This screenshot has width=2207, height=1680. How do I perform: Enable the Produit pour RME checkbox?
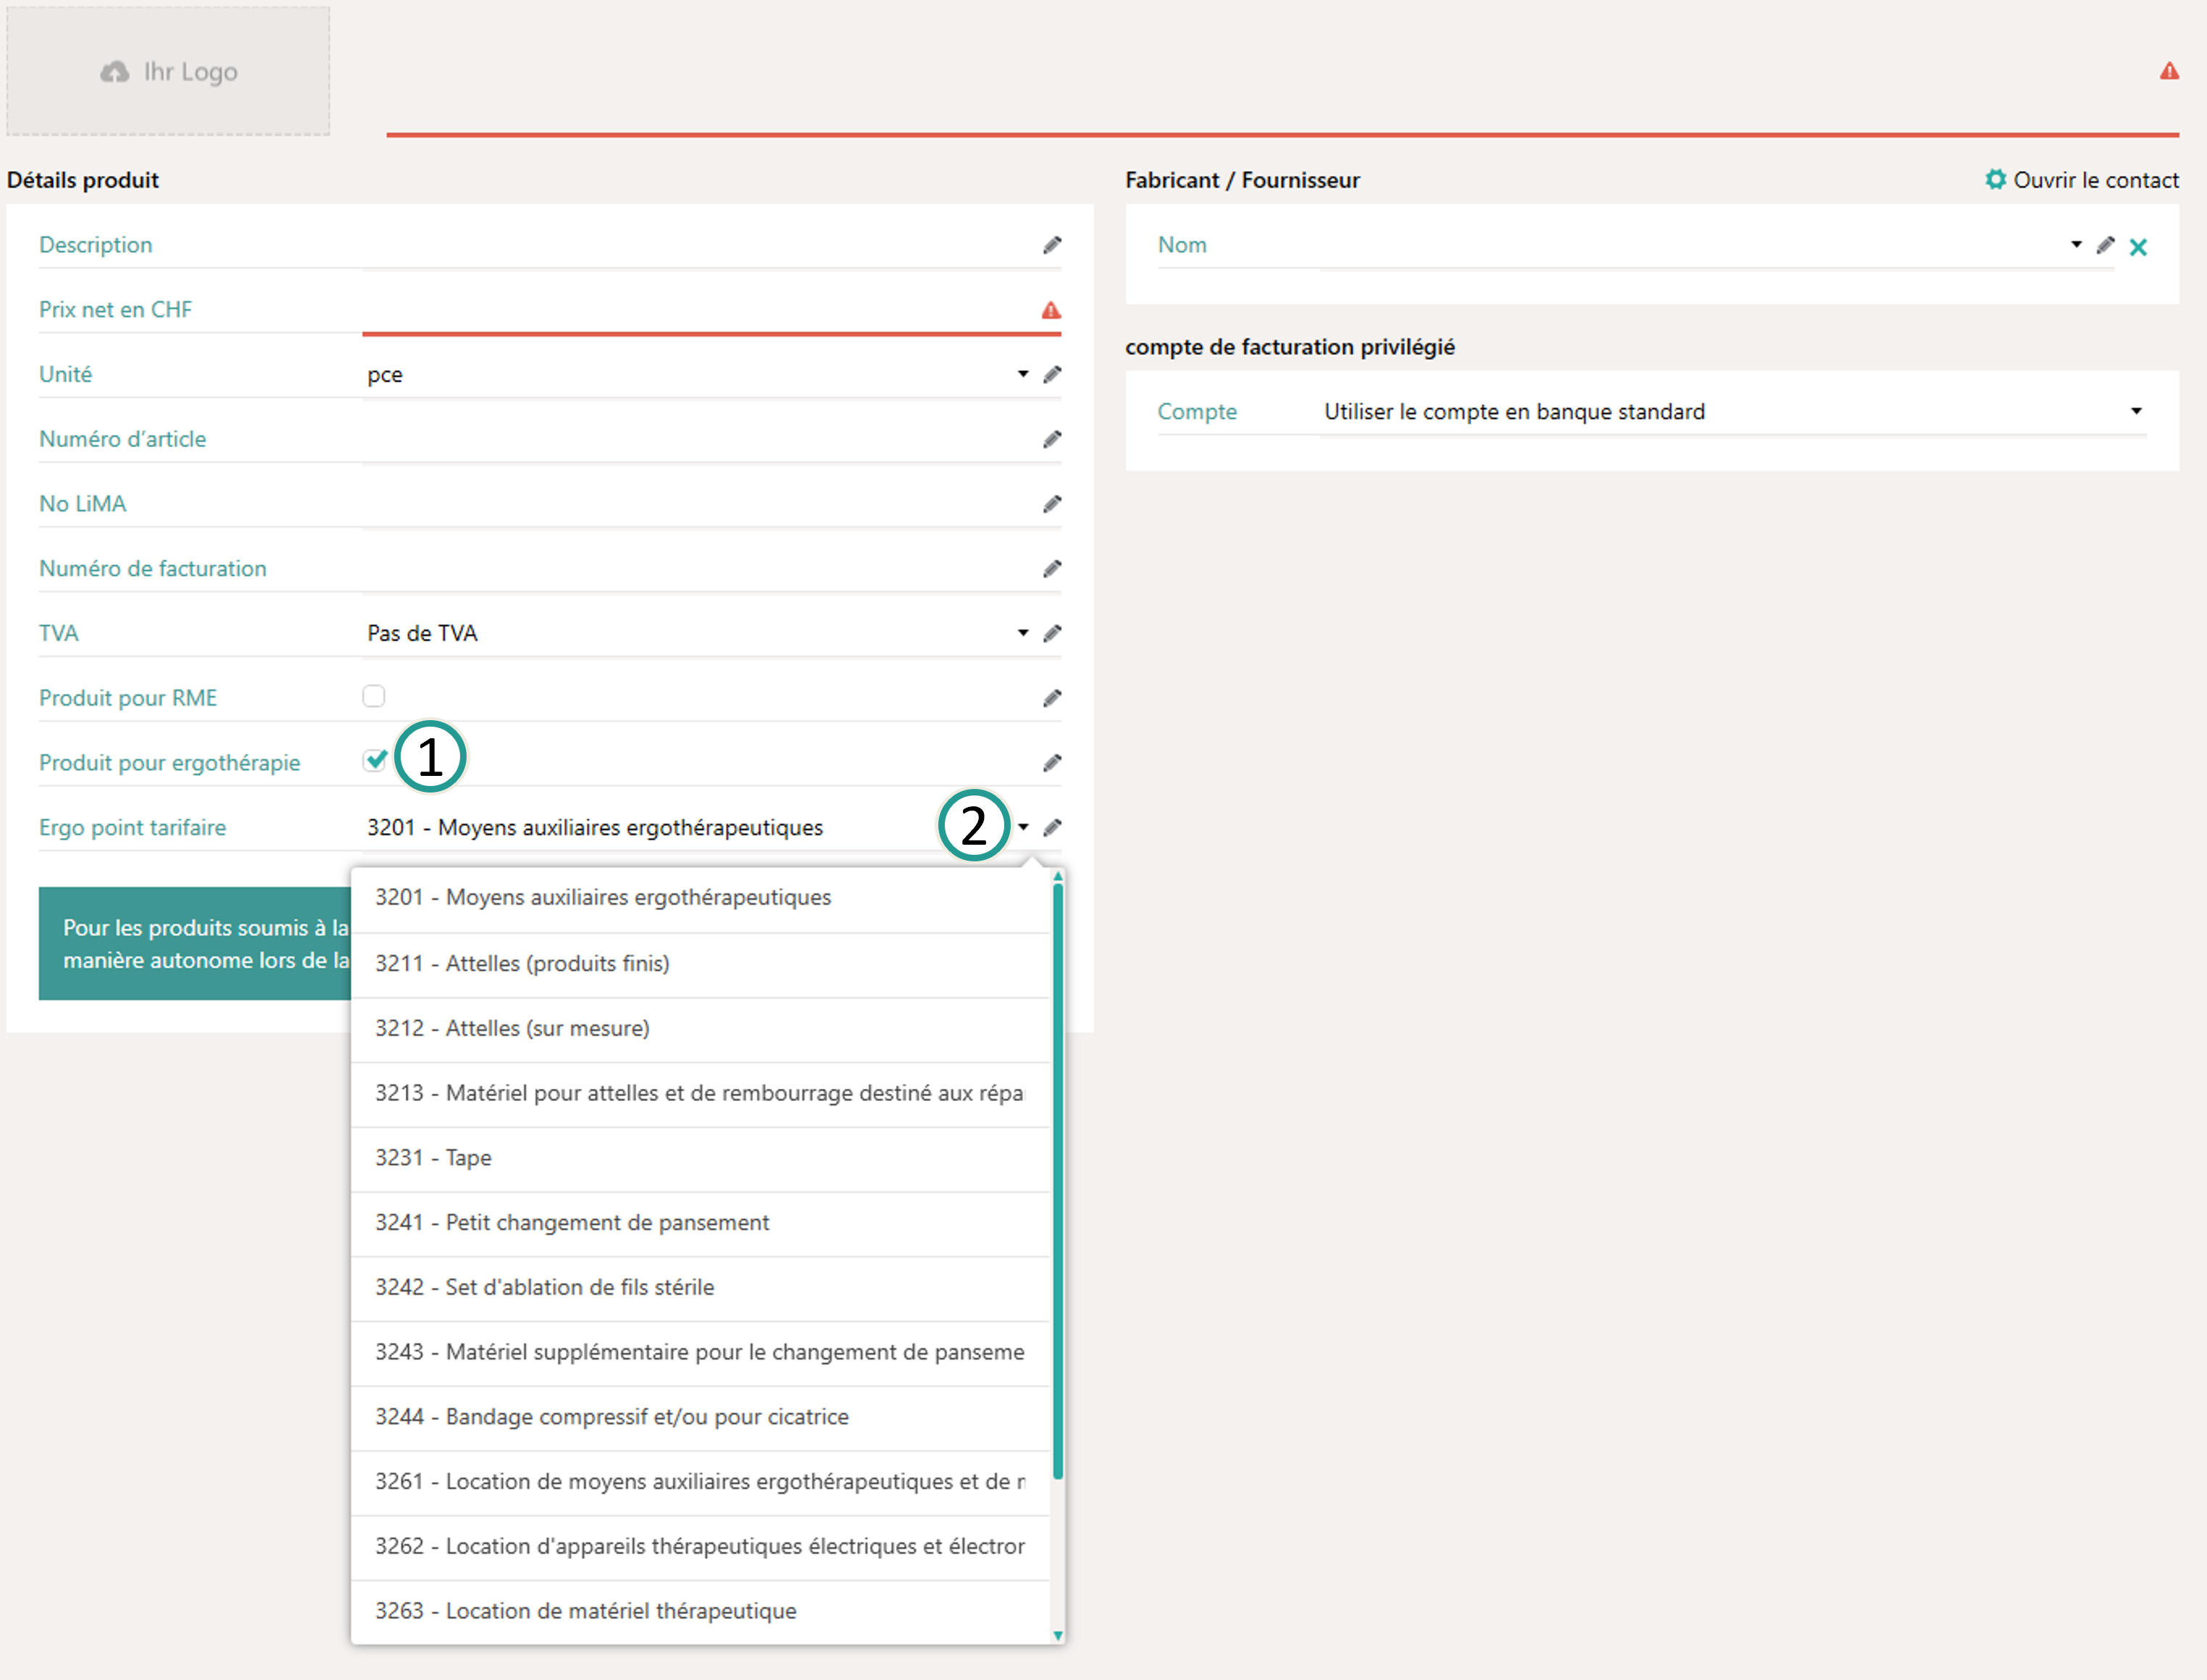click(x=374, y=696)
